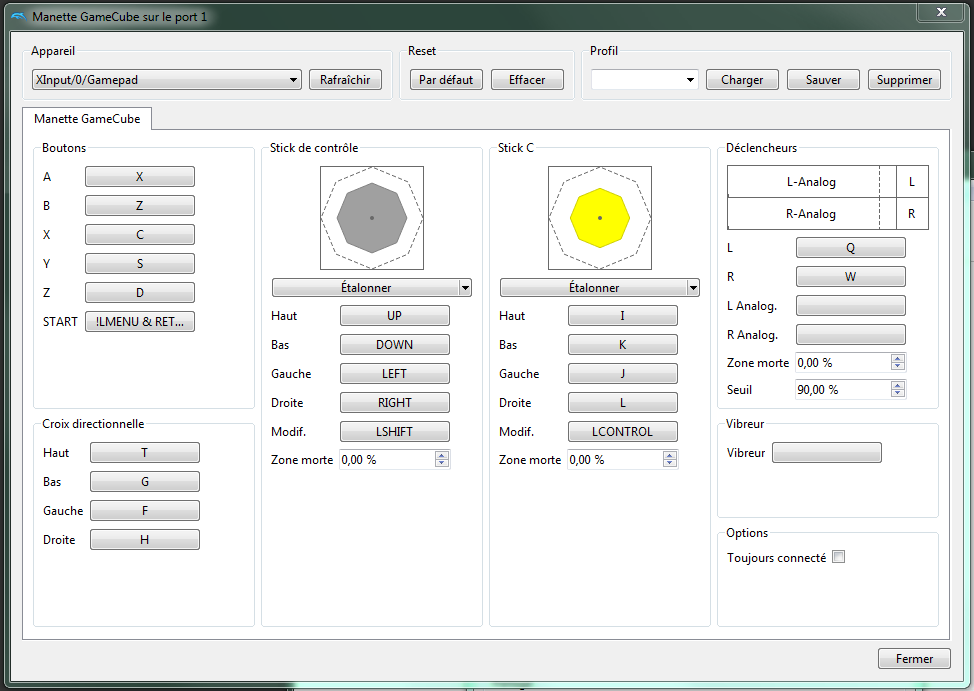Screen dimensions: 974x691
Task: Click control stick Zone morte field
Action: click(387, 460)
